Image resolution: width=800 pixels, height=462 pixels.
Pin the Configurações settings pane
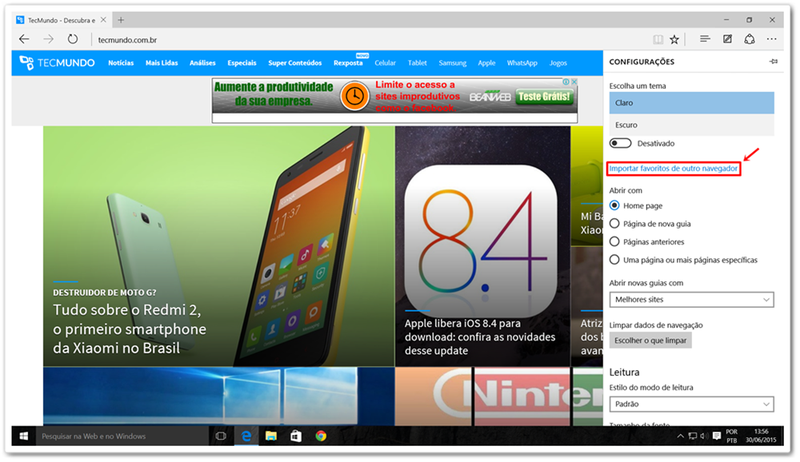coord(773,62)
